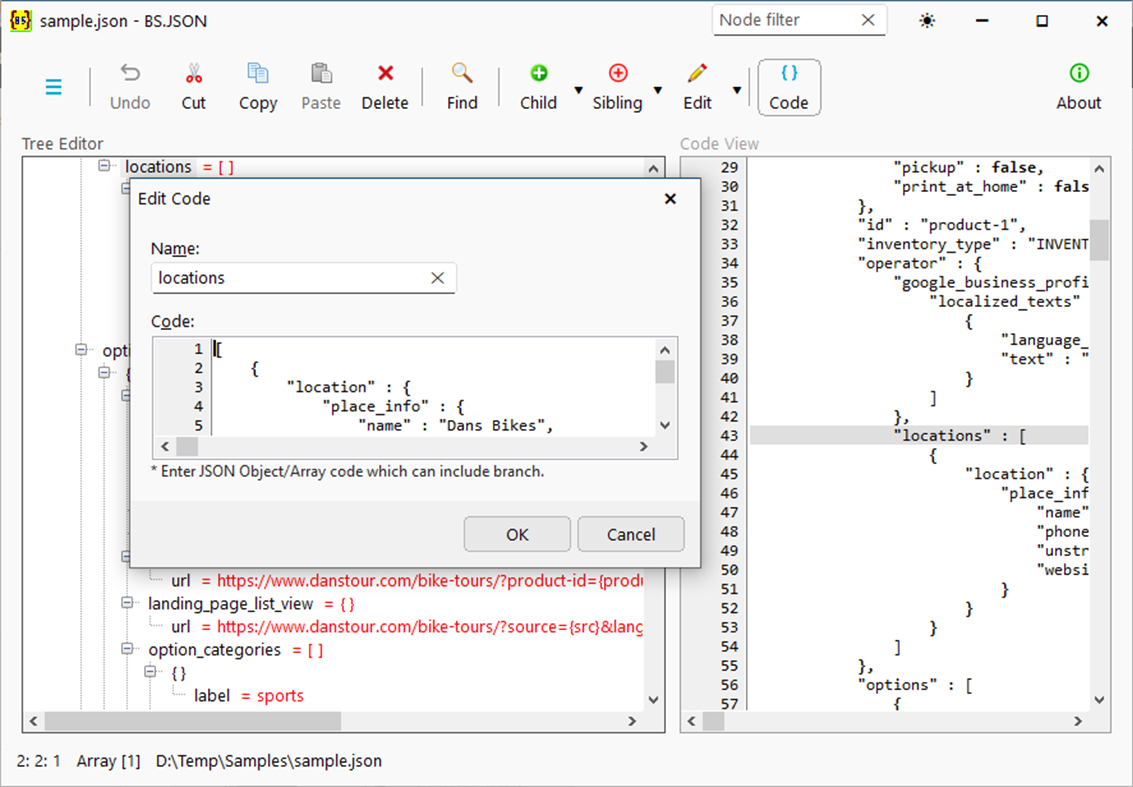Click the Tree Editor horizontal scrollbar thumb

[193, 721]
